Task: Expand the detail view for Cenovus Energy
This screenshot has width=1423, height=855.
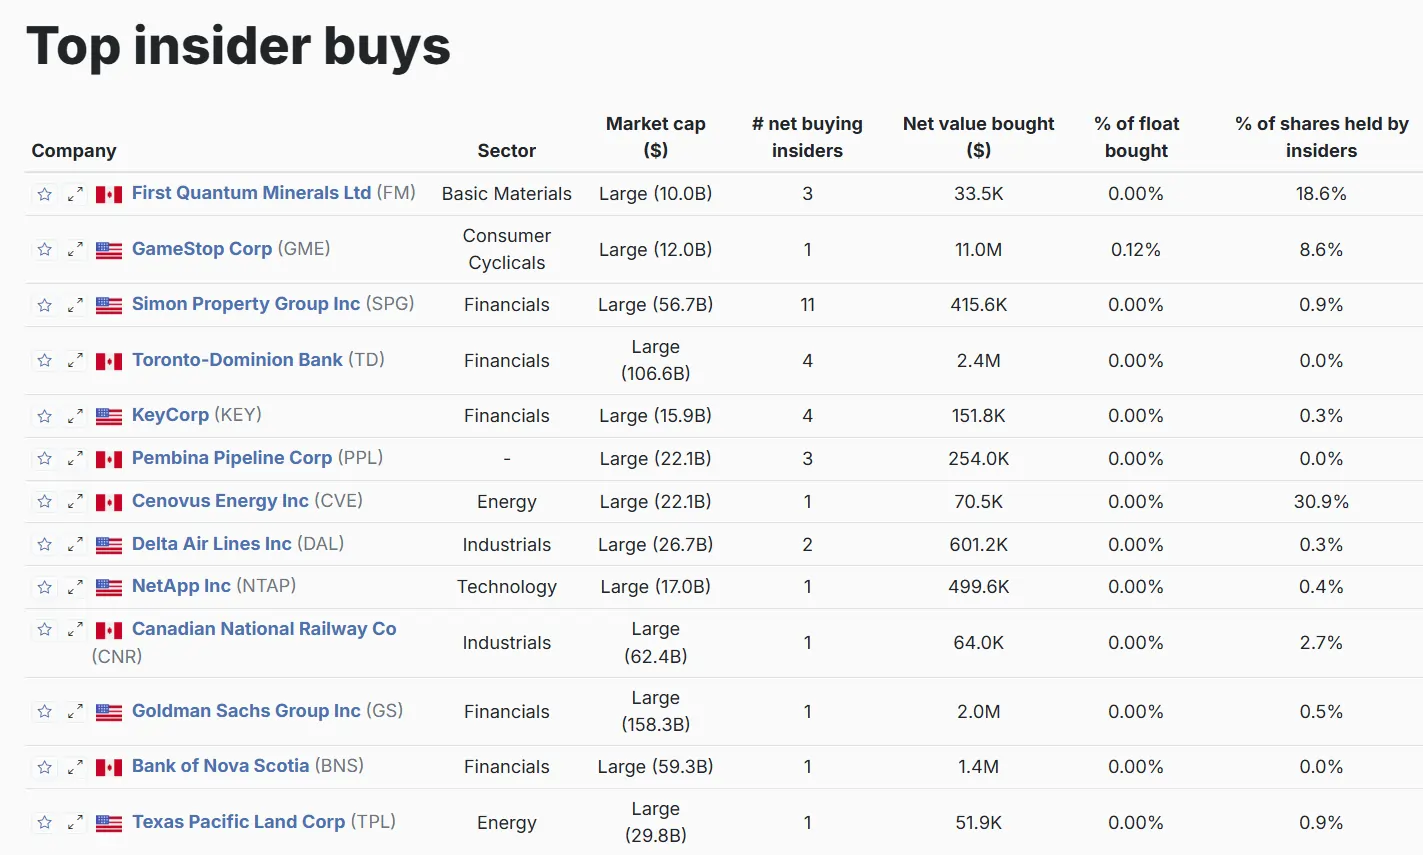Action: tap(75, 501)
